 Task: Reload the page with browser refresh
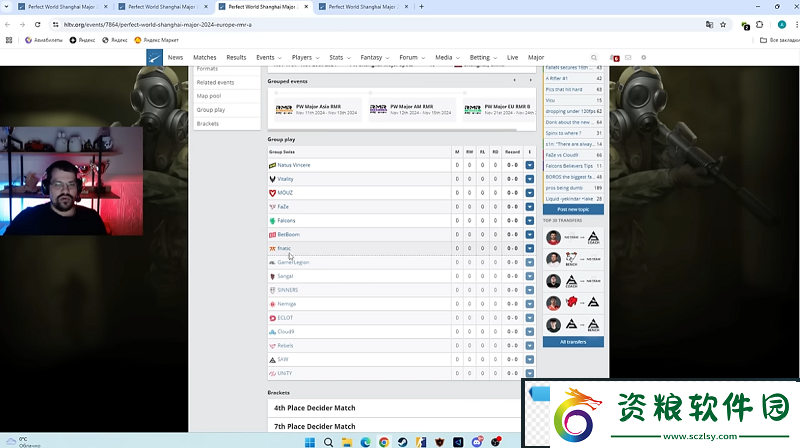[37, 24]
